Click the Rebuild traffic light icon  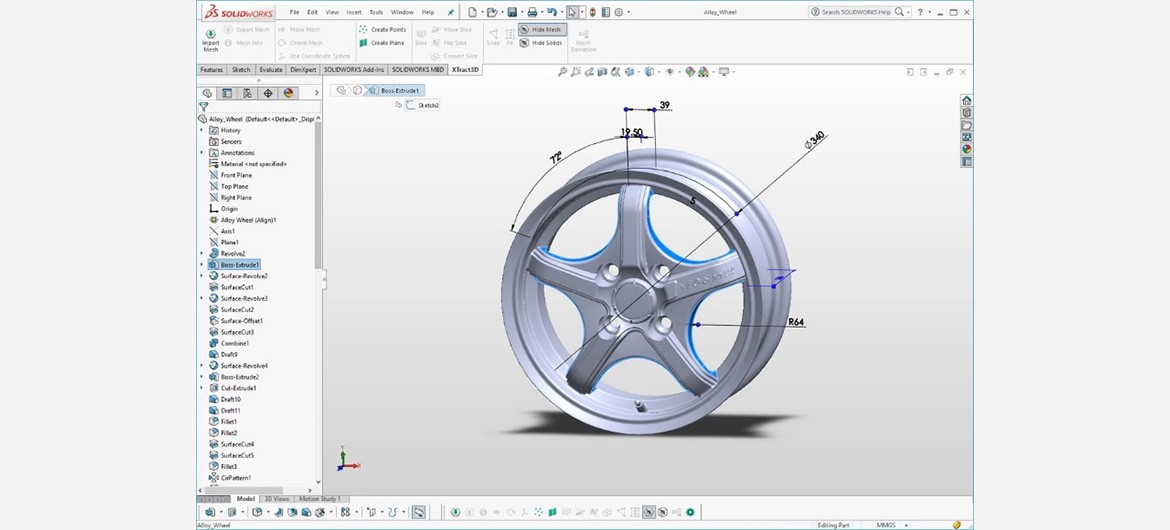pos(593,12)
